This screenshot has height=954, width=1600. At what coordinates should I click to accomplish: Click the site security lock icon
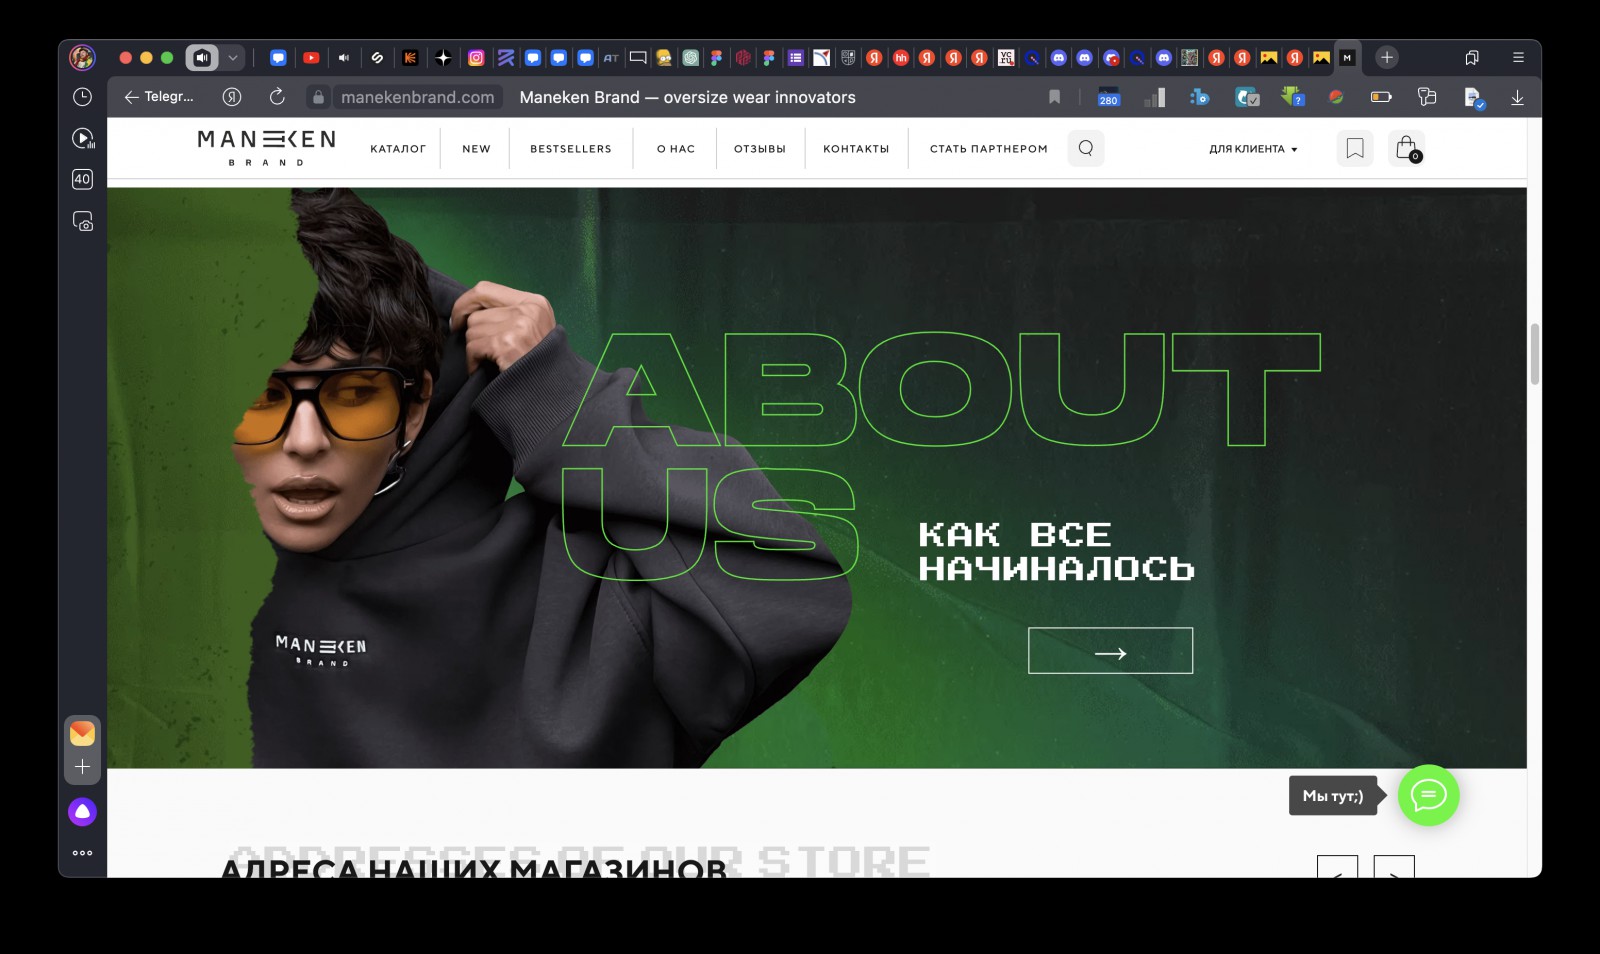[x=318, y=97]
